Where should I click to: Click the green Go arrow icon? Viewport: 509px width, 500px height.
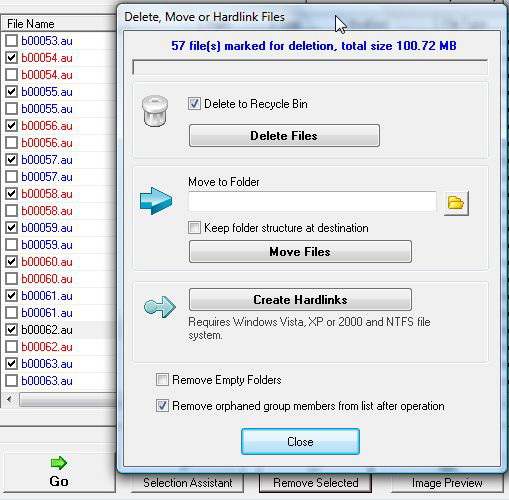[59, 463]
